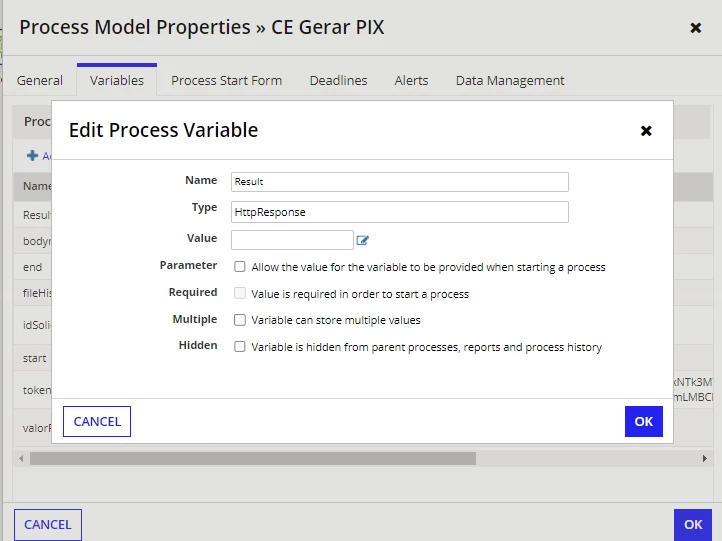Click the horizontal scrollbar right arrow
The height and width of the screenshot is (541, 722).
click(x=705, y=459)
